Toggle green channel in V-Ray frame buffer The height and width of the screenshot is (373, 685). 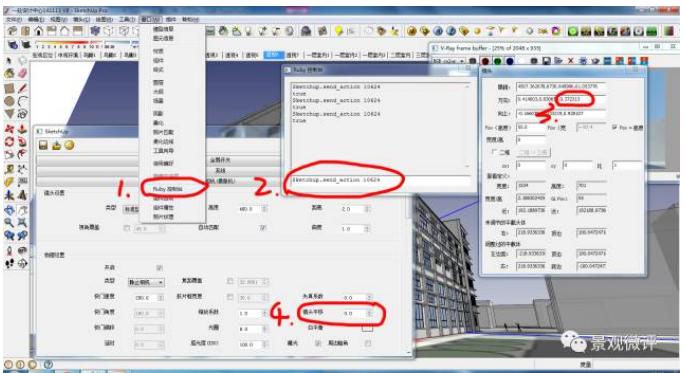click(497, 61)
